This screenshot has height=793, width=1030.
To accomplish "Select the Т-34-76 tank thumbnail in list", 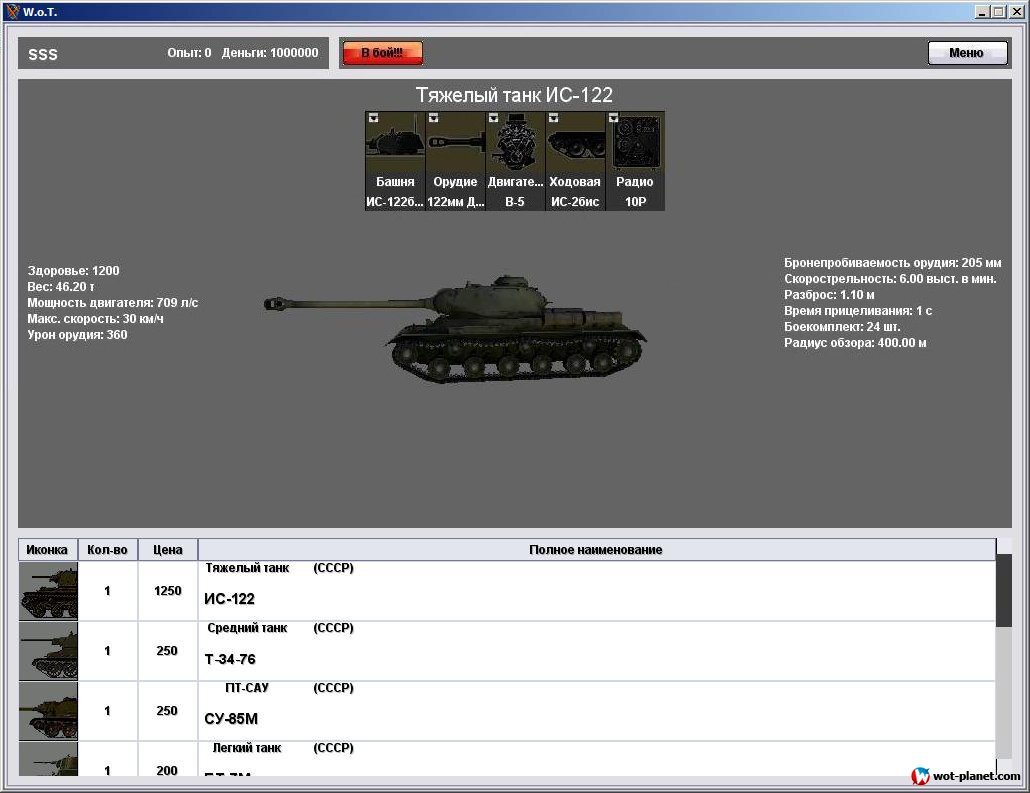I will [x=49, y=651].
